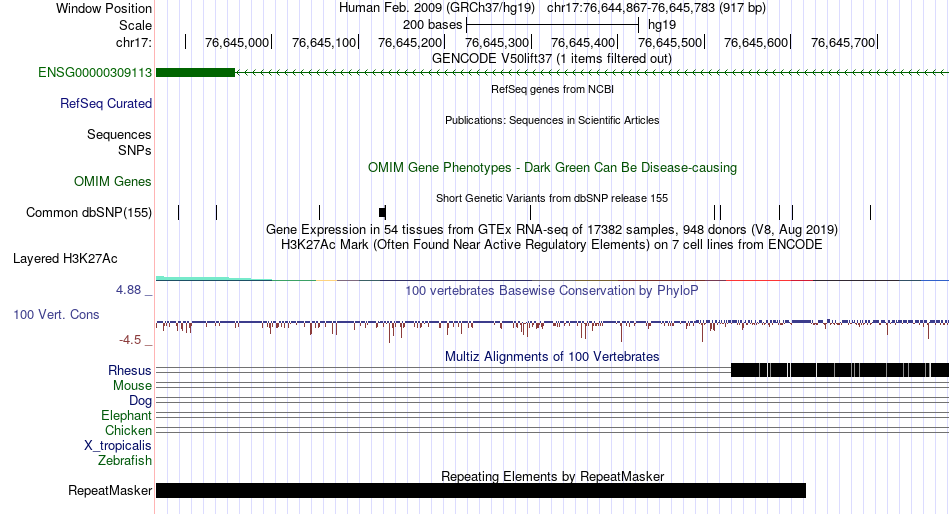950x514 pixels.
Task: Click the Sequences track label
Action: 119,135
